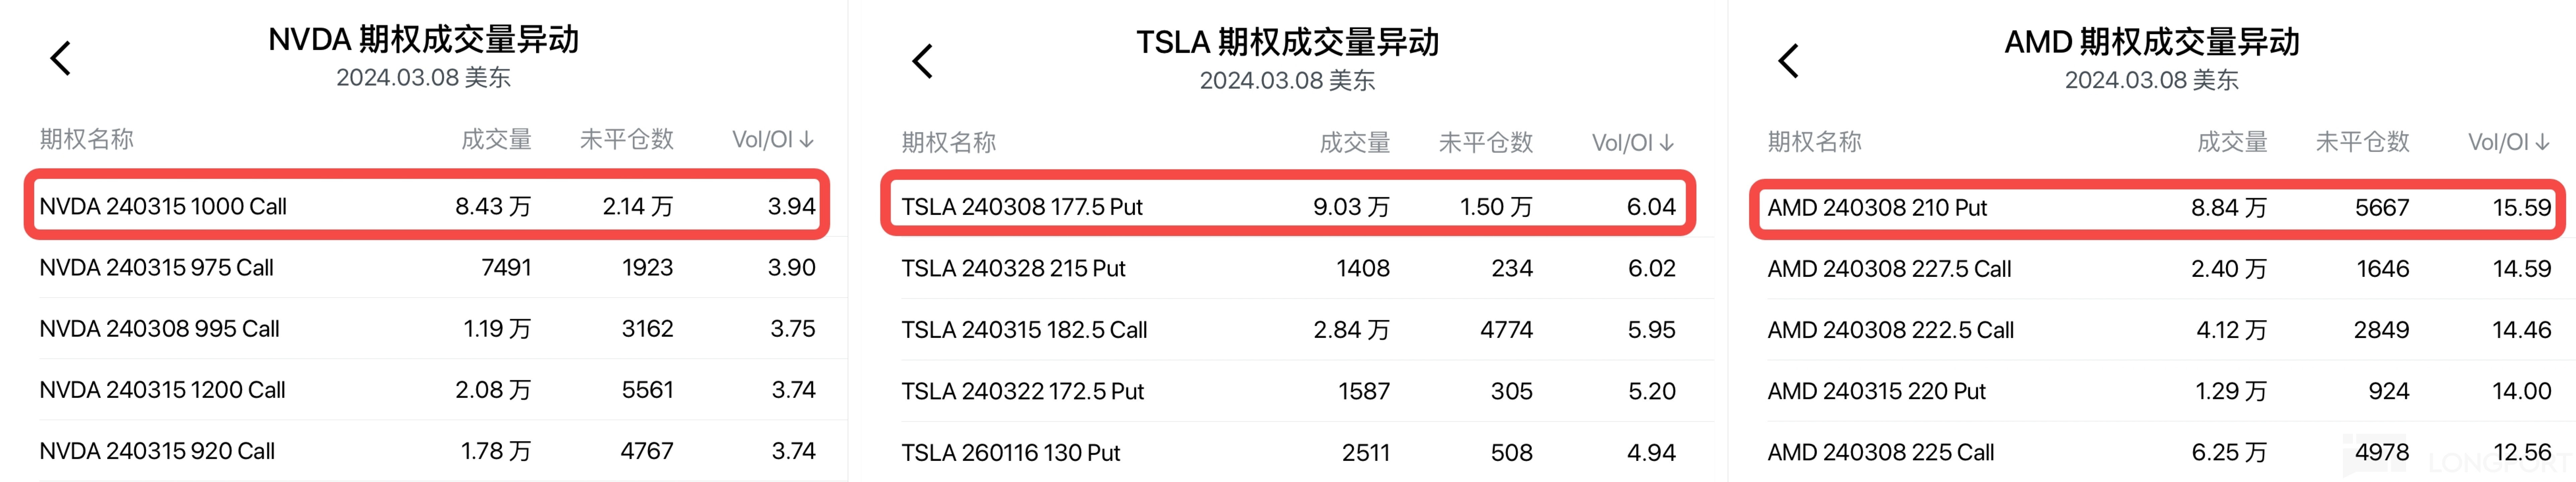Go back from the NVDA options panel
Screen dimensions: 2576x482
[61, 58]
